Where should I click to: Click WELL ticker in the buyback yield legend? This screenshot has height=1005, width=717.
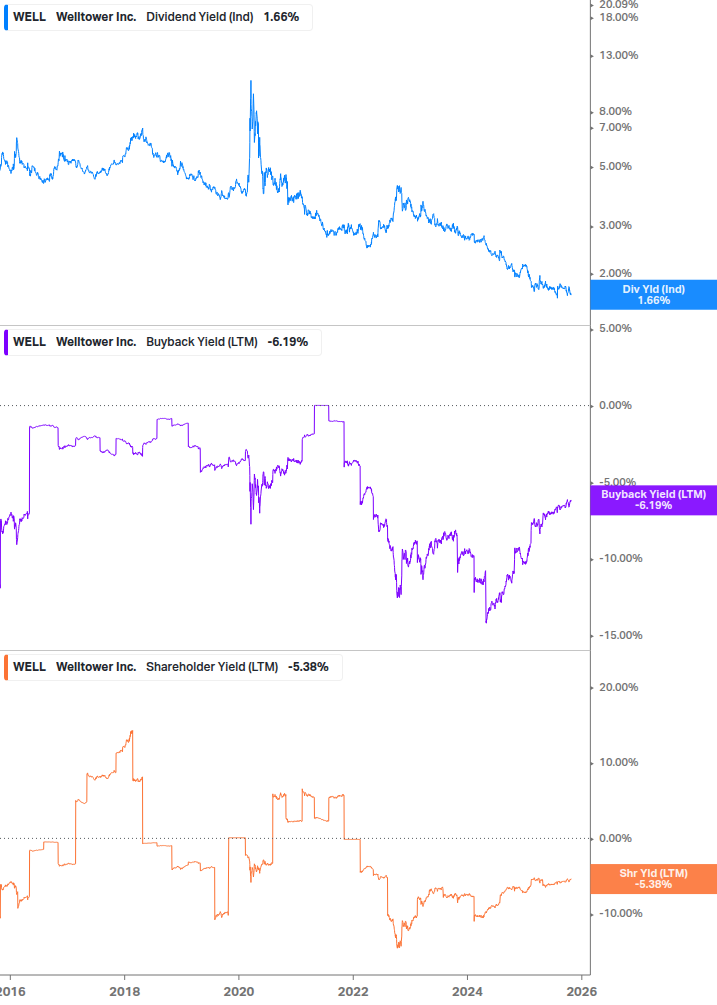[x=29, y=342]
